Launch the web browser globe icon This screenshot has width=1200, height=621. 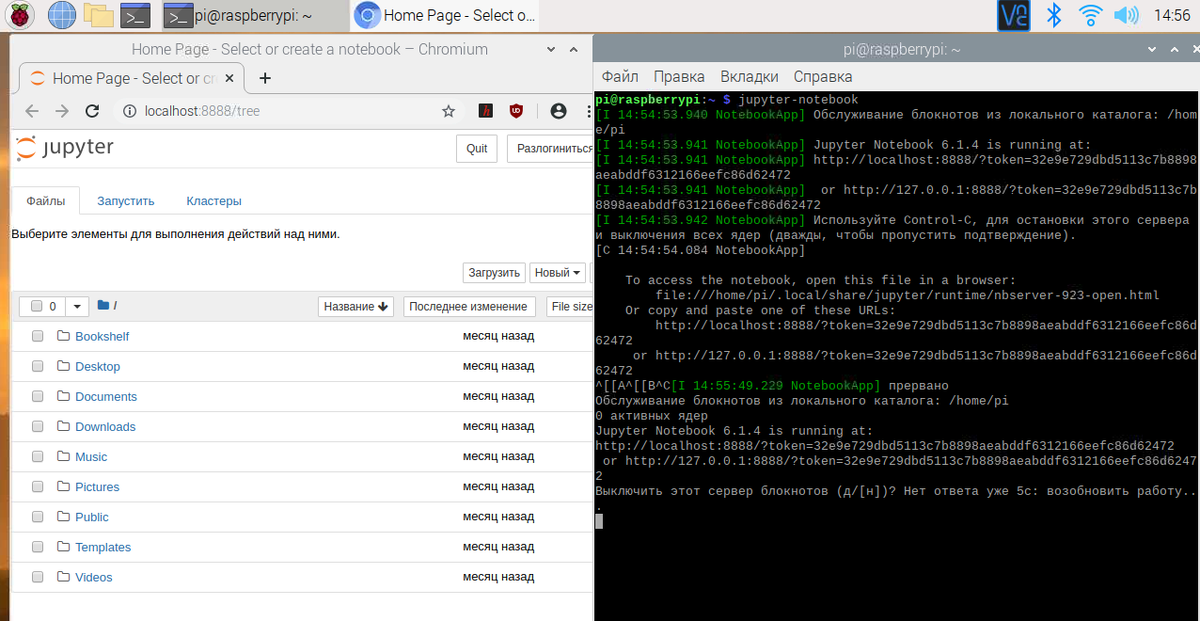(61, 15)
